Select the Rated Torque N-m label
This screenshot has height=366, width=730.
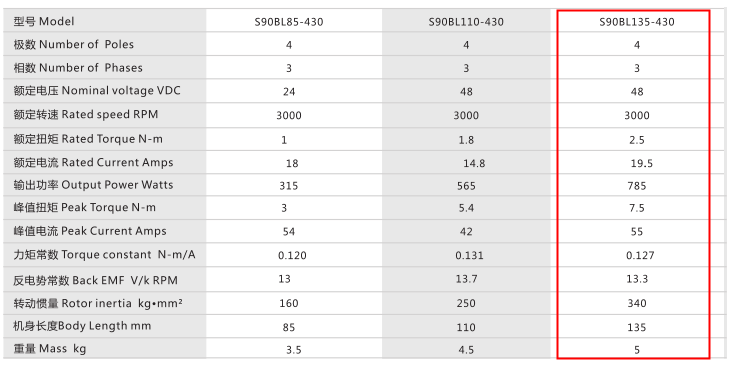point(88,139)
